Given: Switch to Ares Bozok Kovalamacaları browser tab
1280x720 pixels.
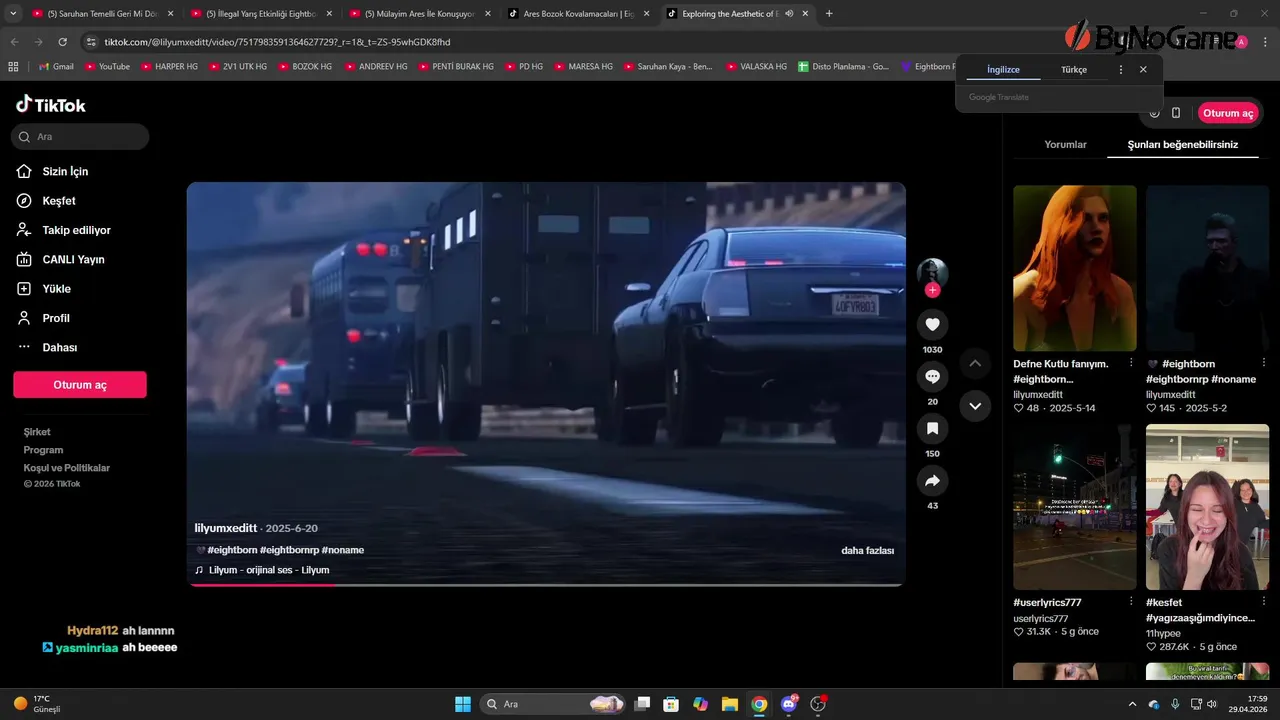Looking at the screenshot, I should [x=578, y=14].
